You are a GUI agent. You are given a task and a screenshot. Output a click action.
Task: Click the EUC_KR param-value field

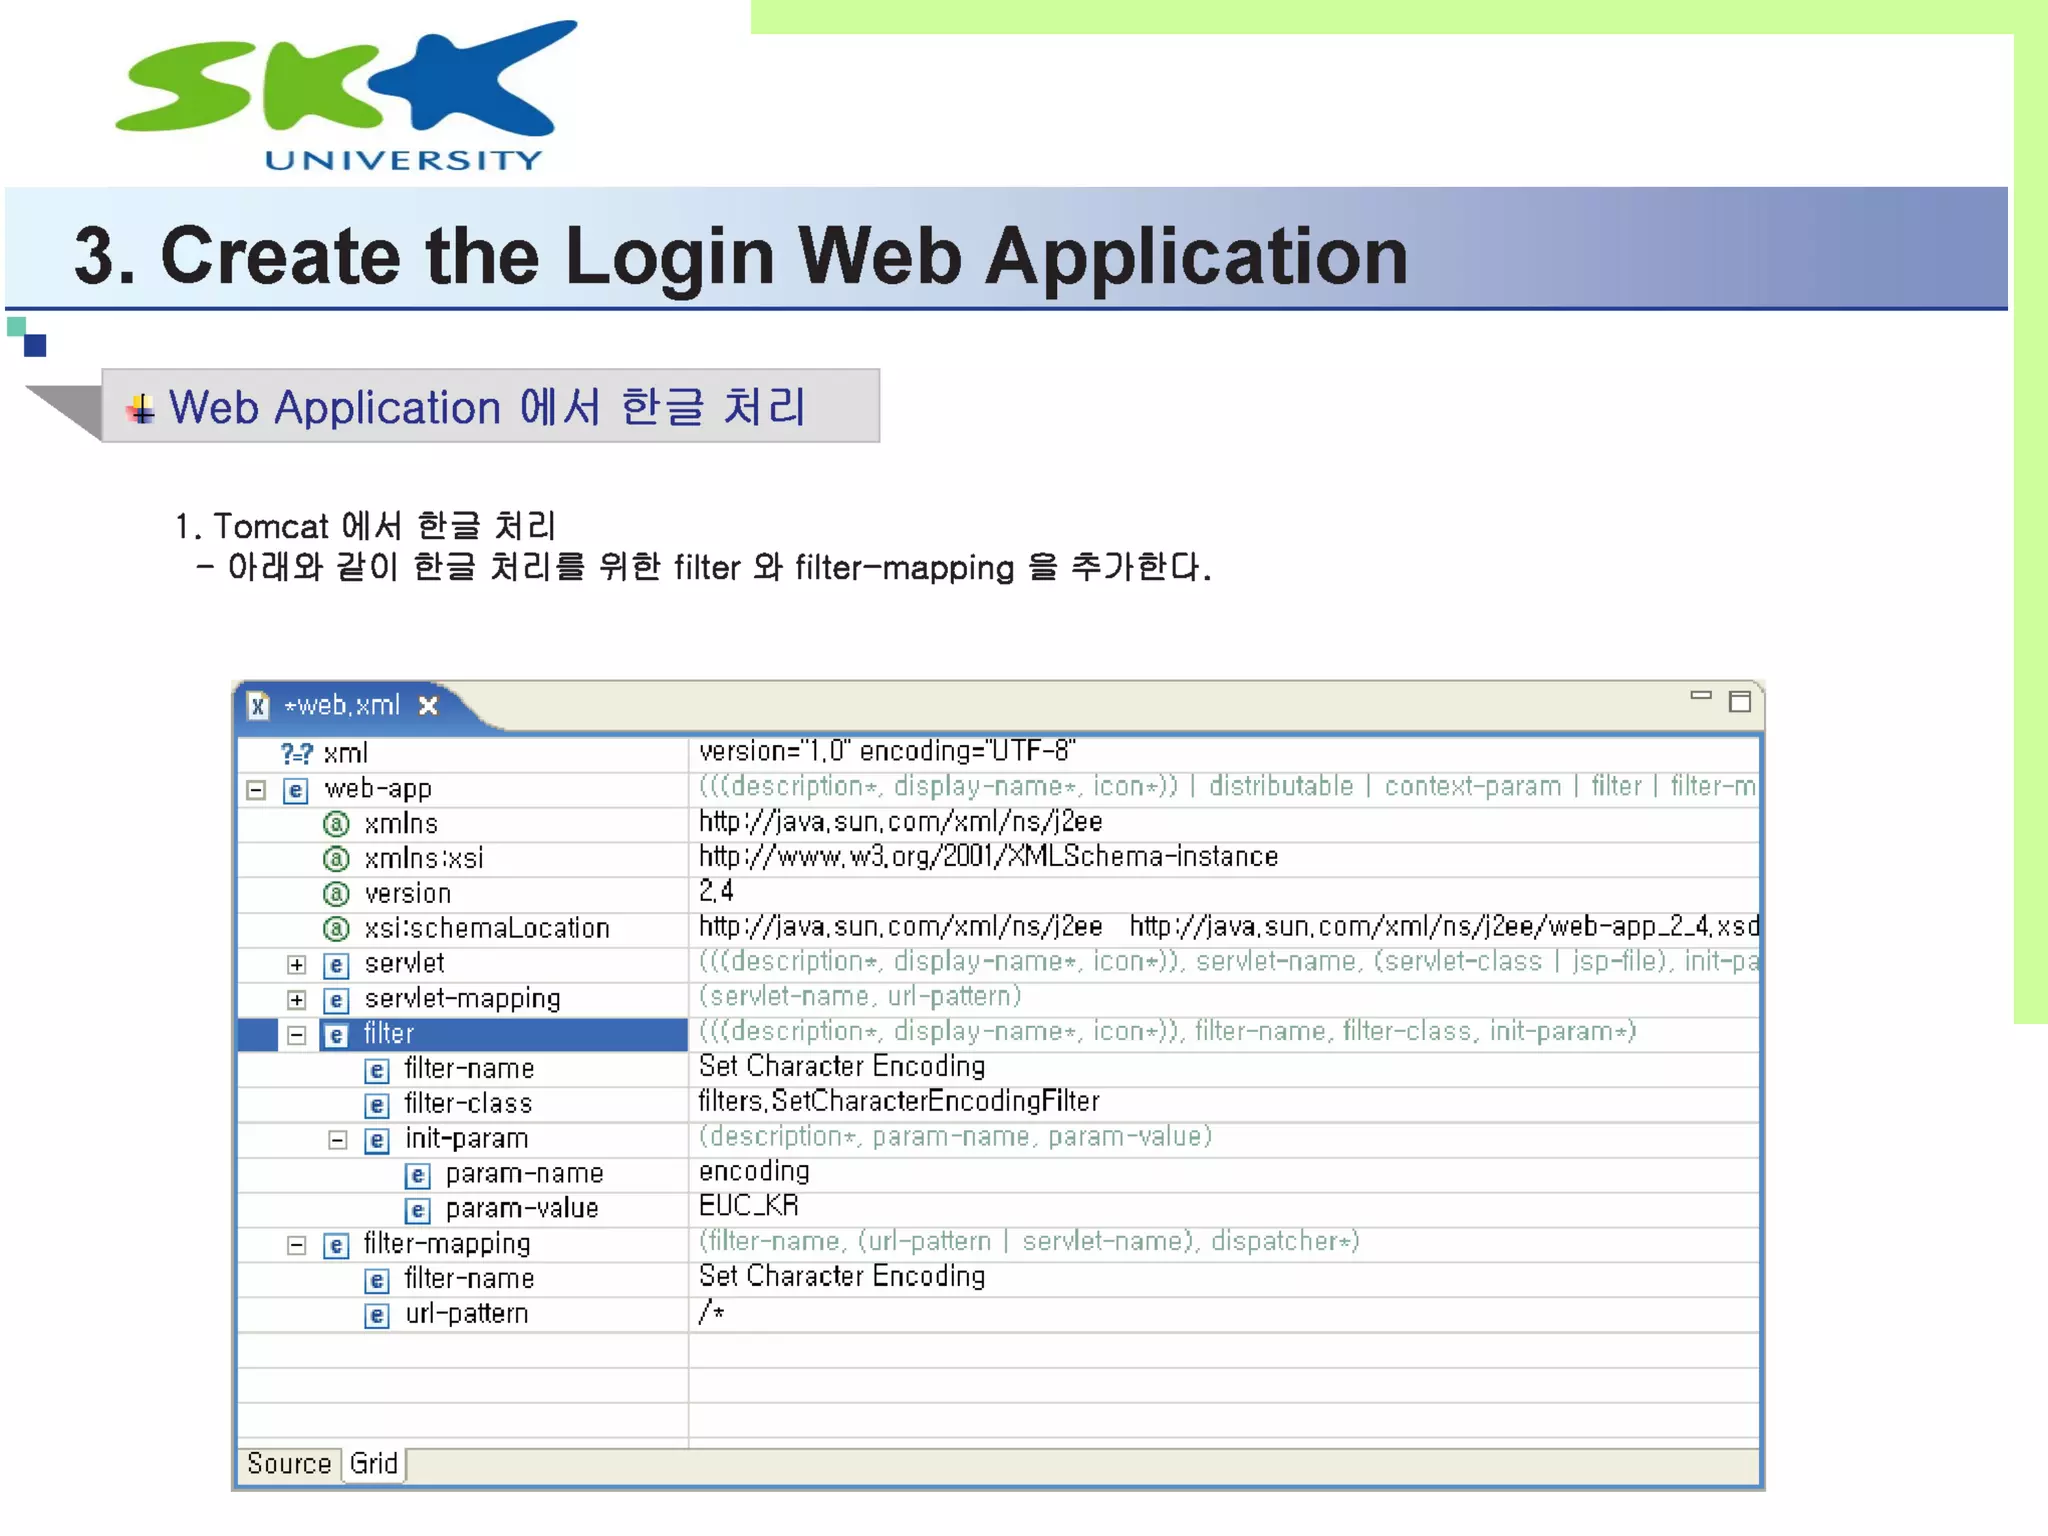749,1207
